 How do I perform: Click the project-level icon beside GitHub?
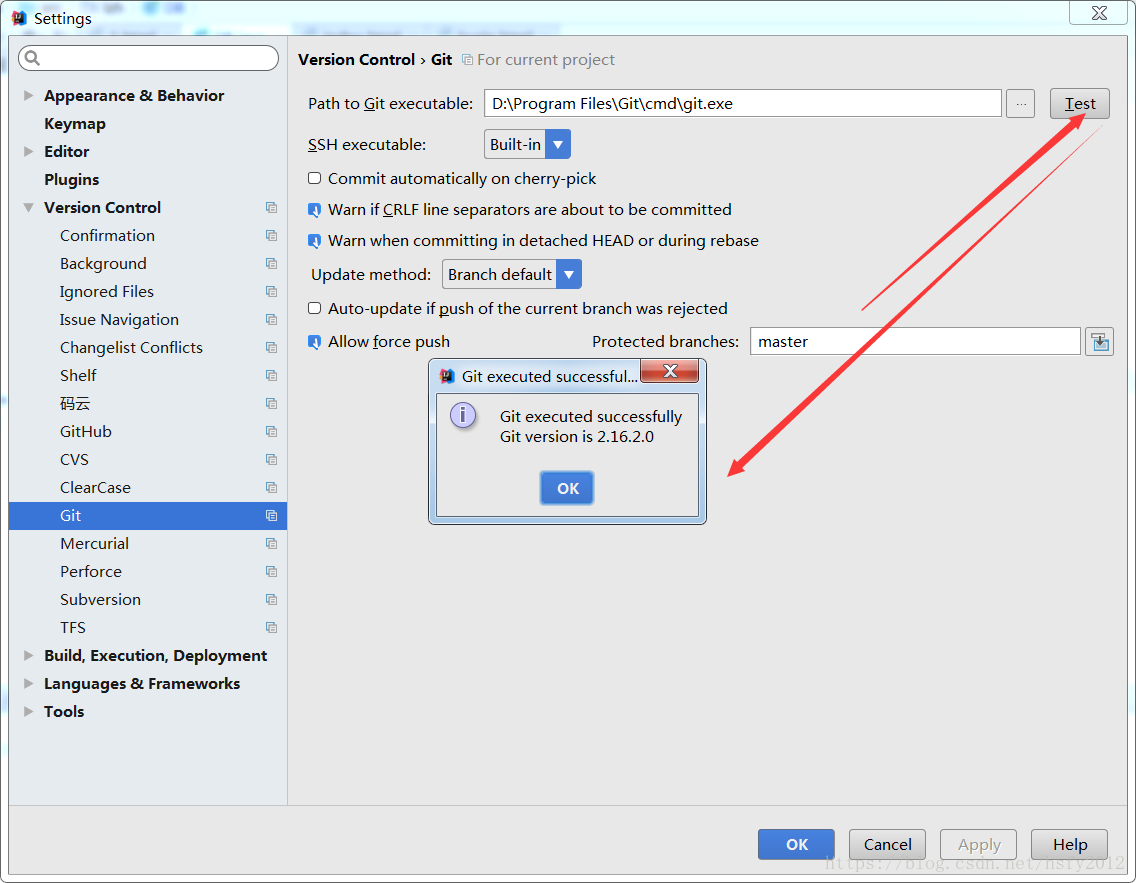[x=272, y=432]
